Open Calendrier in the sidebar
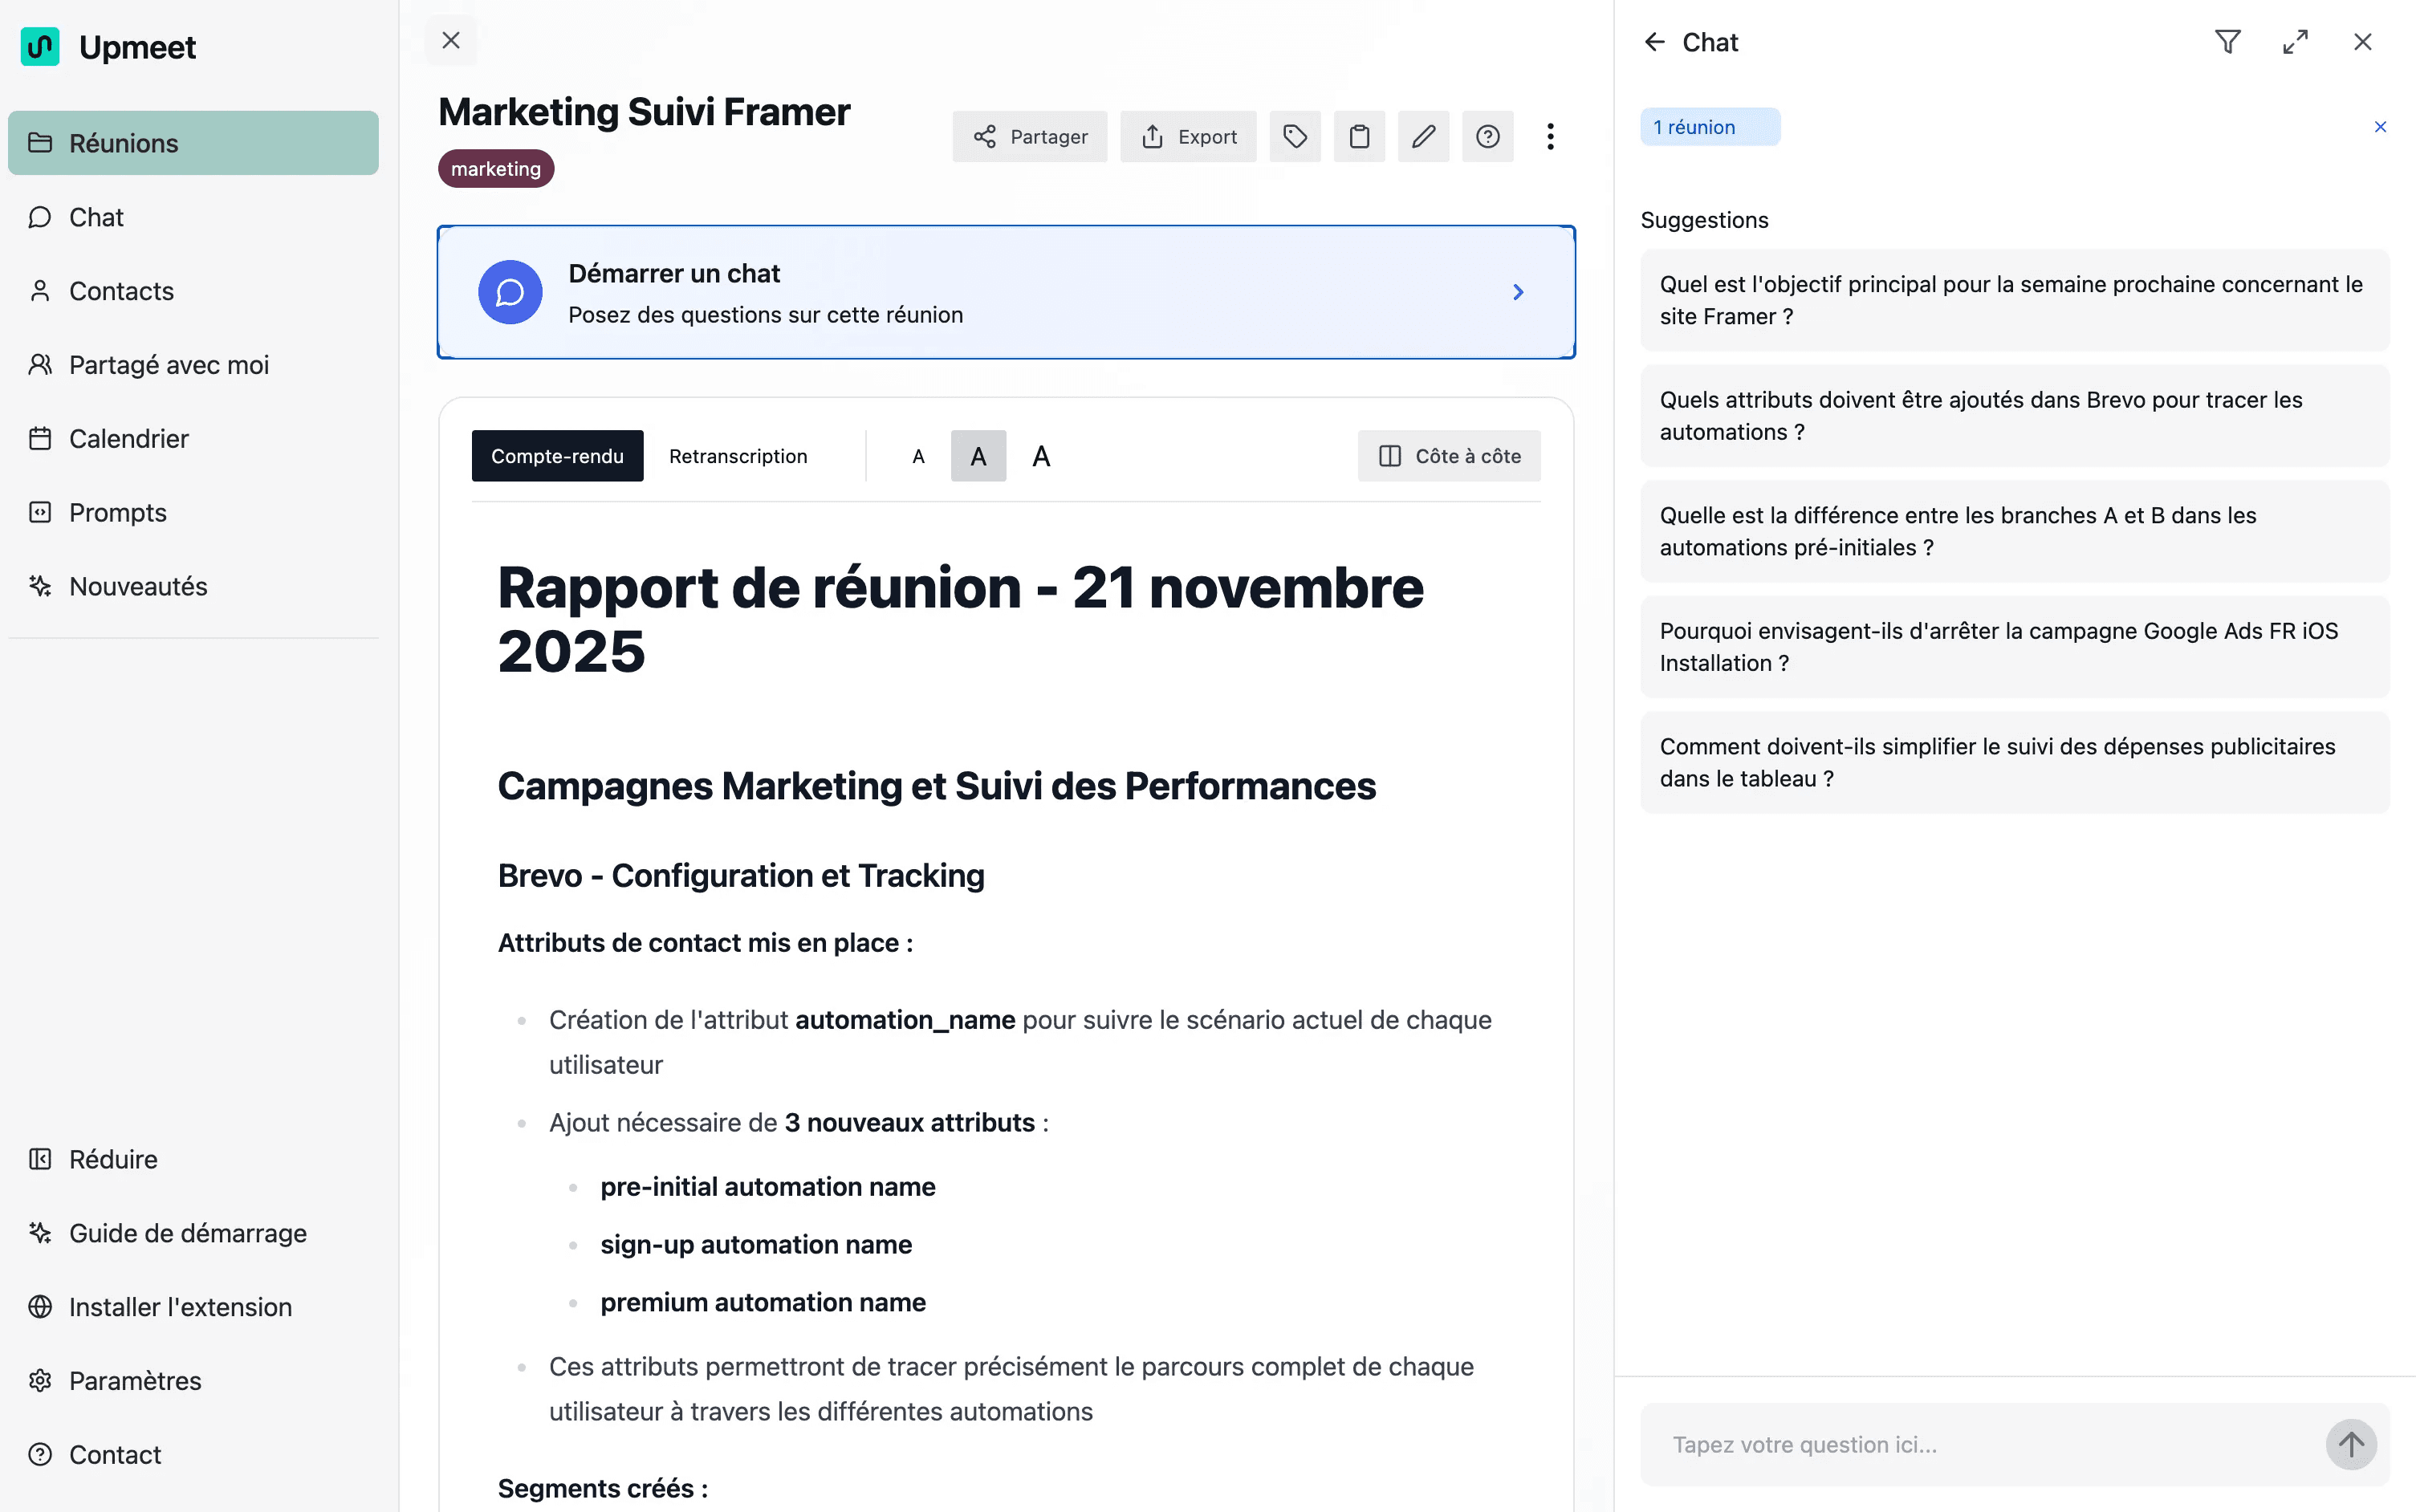 click(x=128, y=439)
